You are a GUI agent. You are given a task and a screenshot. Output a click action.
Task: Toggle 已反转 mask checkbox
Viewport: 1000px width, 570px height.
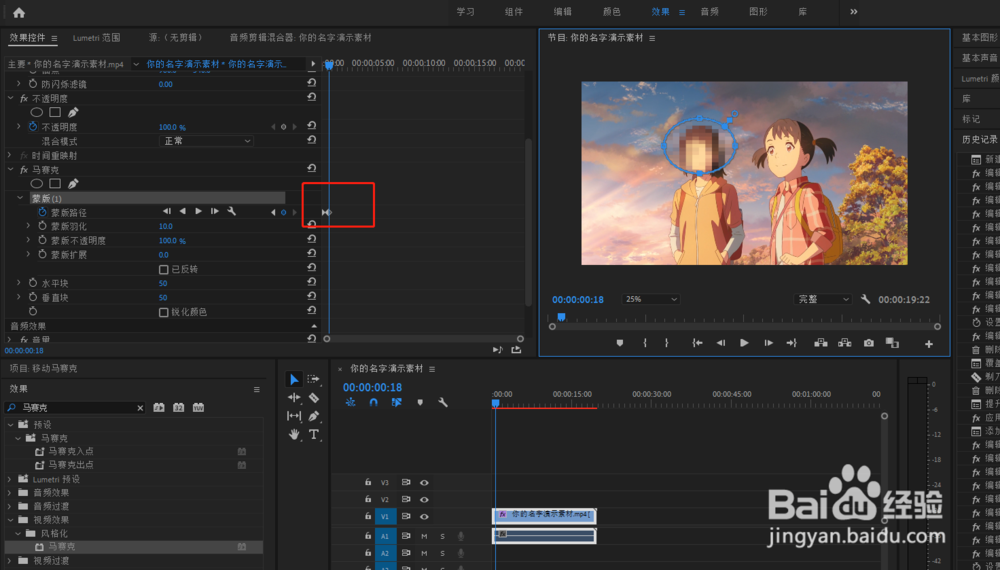(163, 269)
